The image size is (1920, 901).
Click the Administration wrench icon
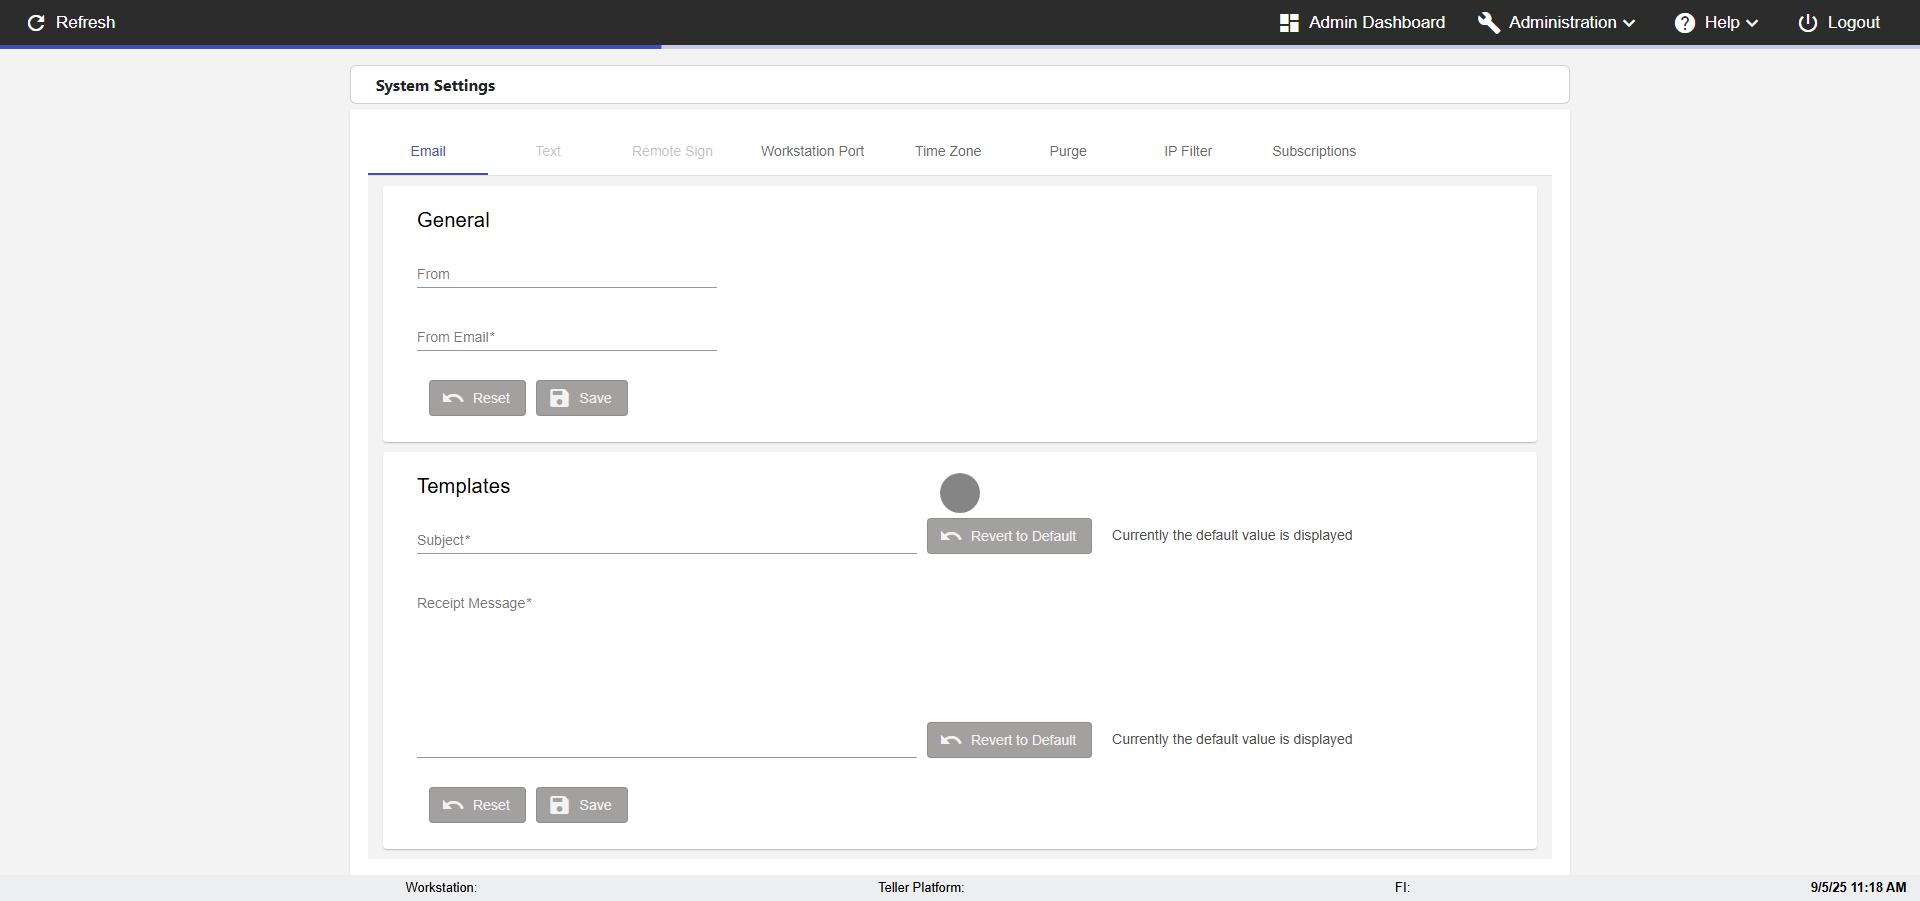coord(1489,23)
